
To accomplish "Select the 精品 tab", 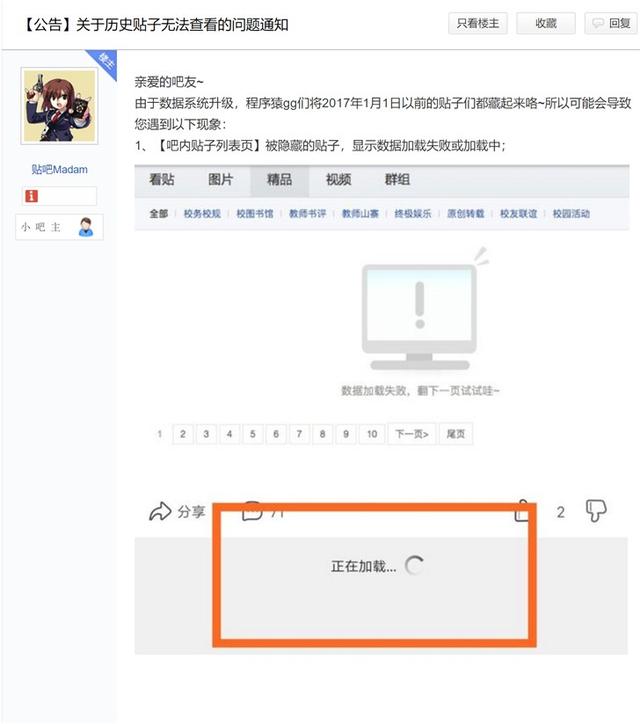I will point(279,180).
